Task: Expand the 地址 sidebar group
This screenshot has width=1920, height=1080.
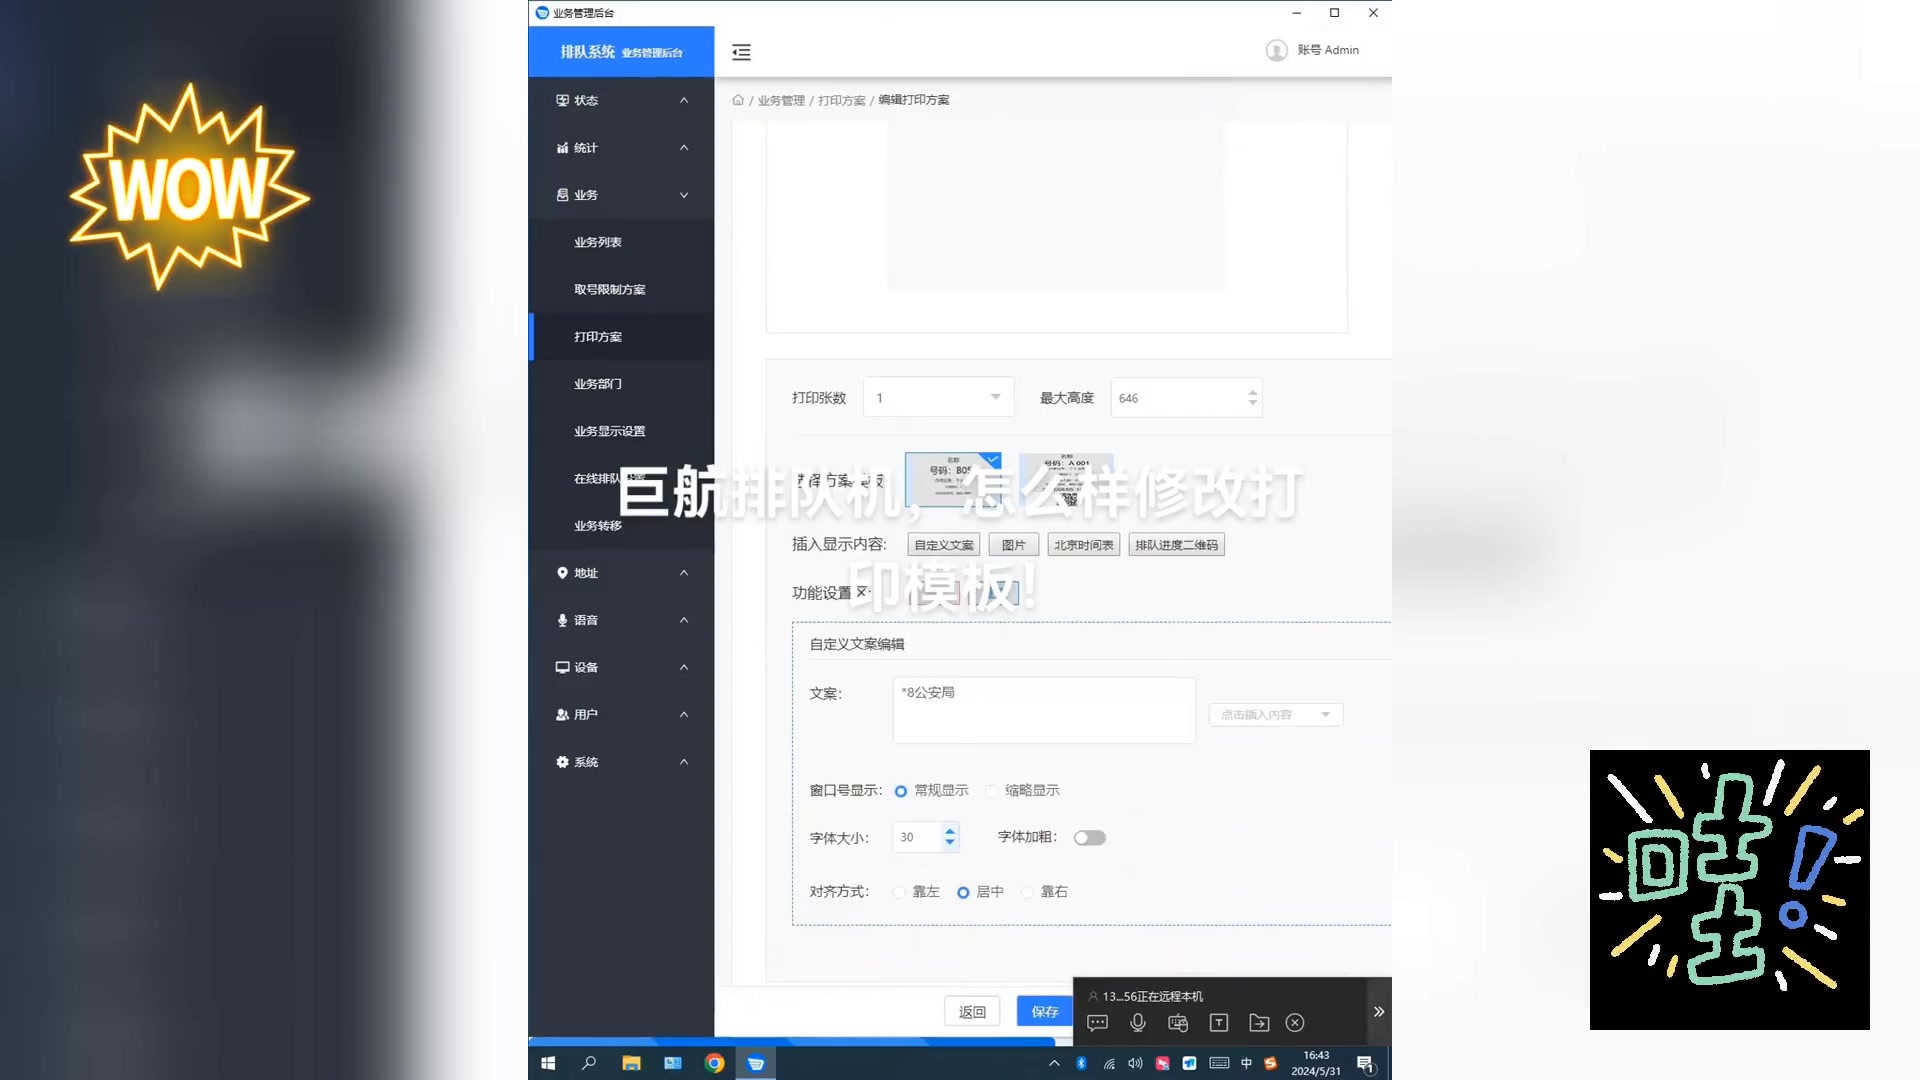Action: coord(621,573)
